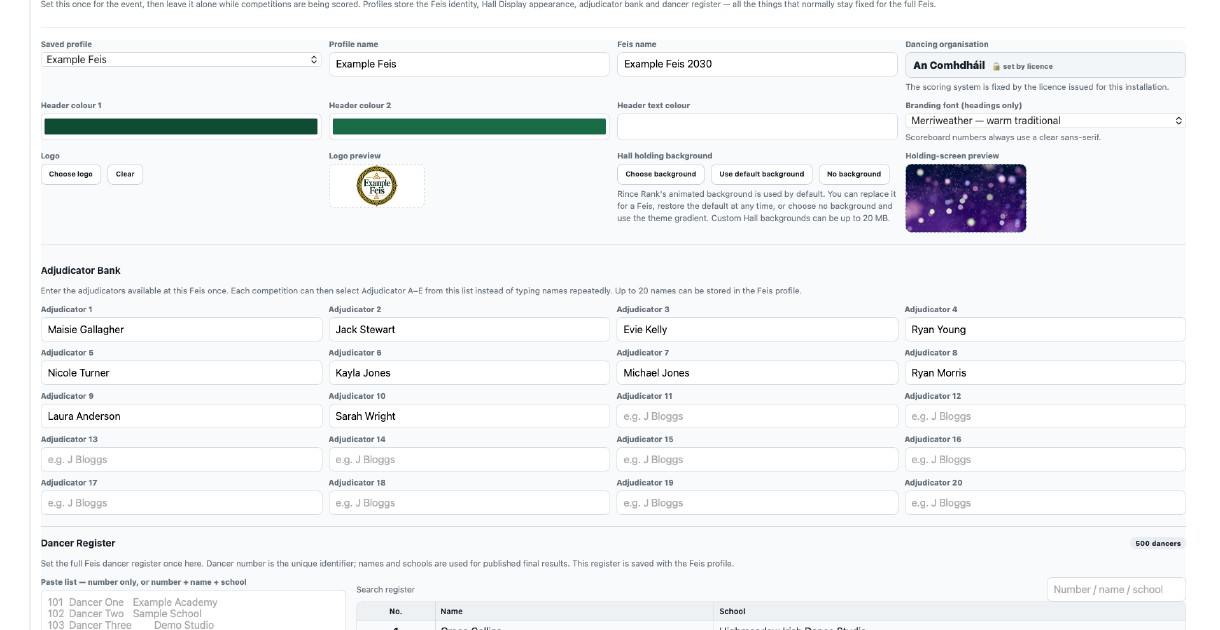Edit Adjudicator 4 field Ryan Young
The image size is (1220, 630).
point(1045,330)
